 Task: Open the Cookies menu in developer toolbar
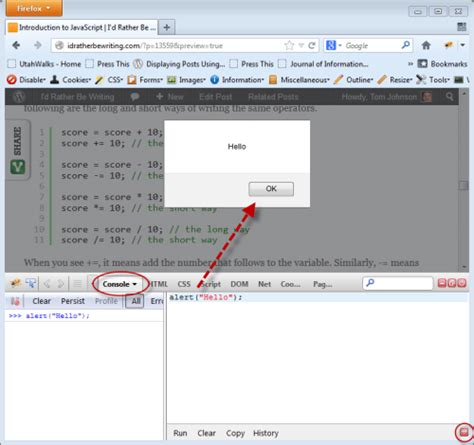coord(70,80)
